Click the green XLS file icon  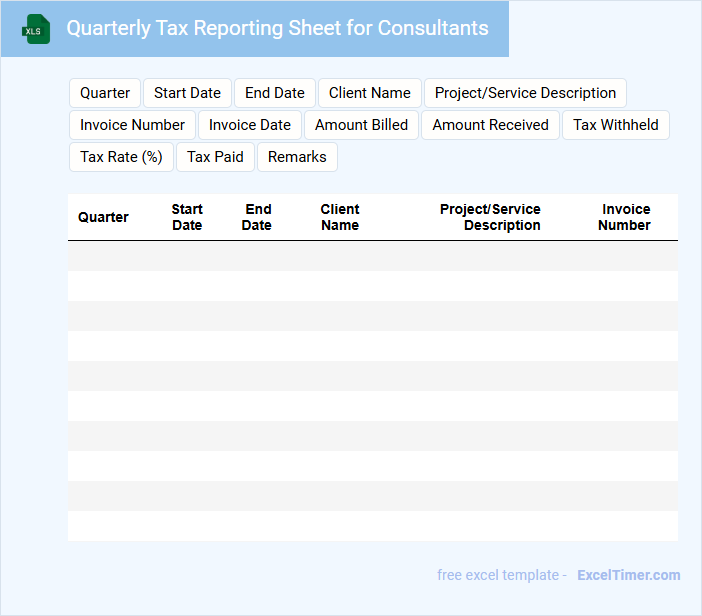36,29
